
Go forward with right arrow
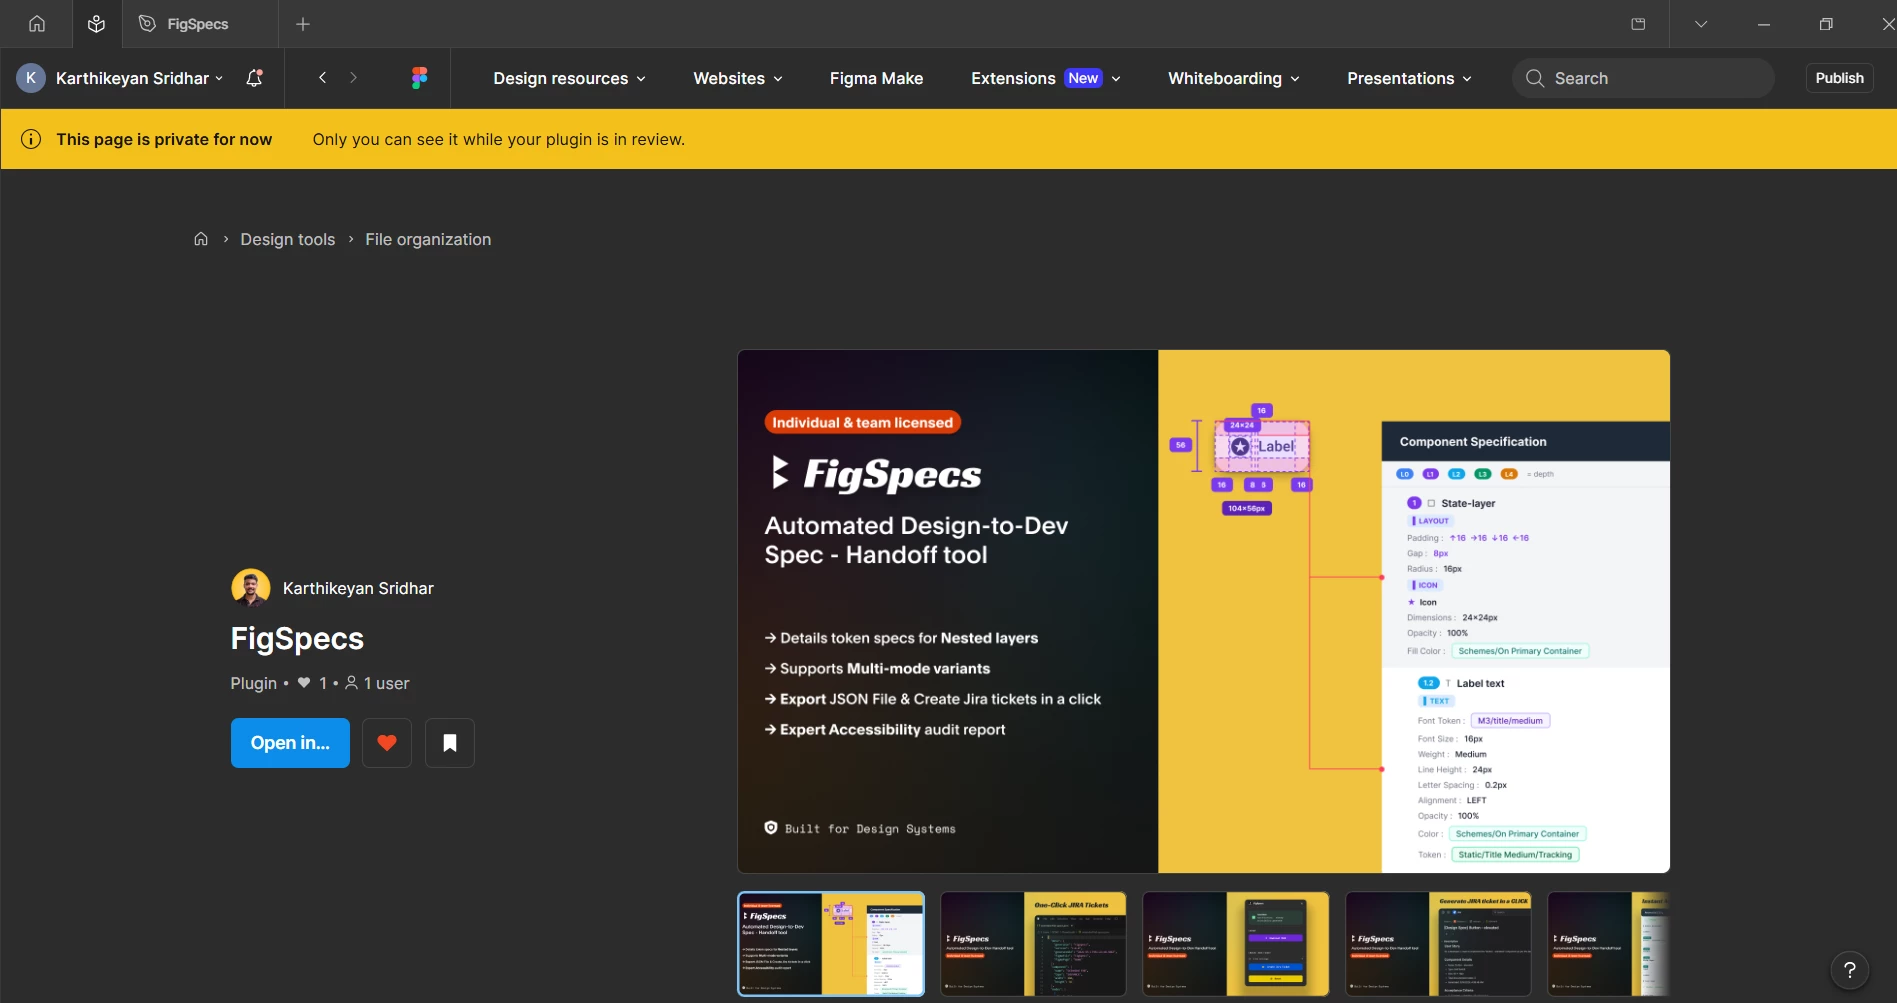coord(353,78)
